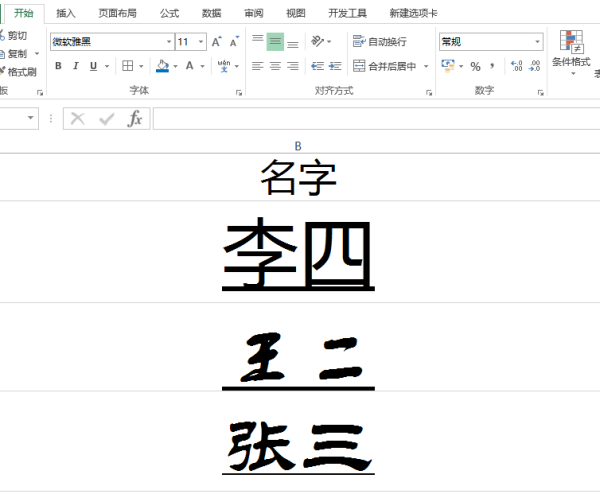Click 剪切 cut button
This screenshot has height=494, width=600.
click(x=13, y=36)
